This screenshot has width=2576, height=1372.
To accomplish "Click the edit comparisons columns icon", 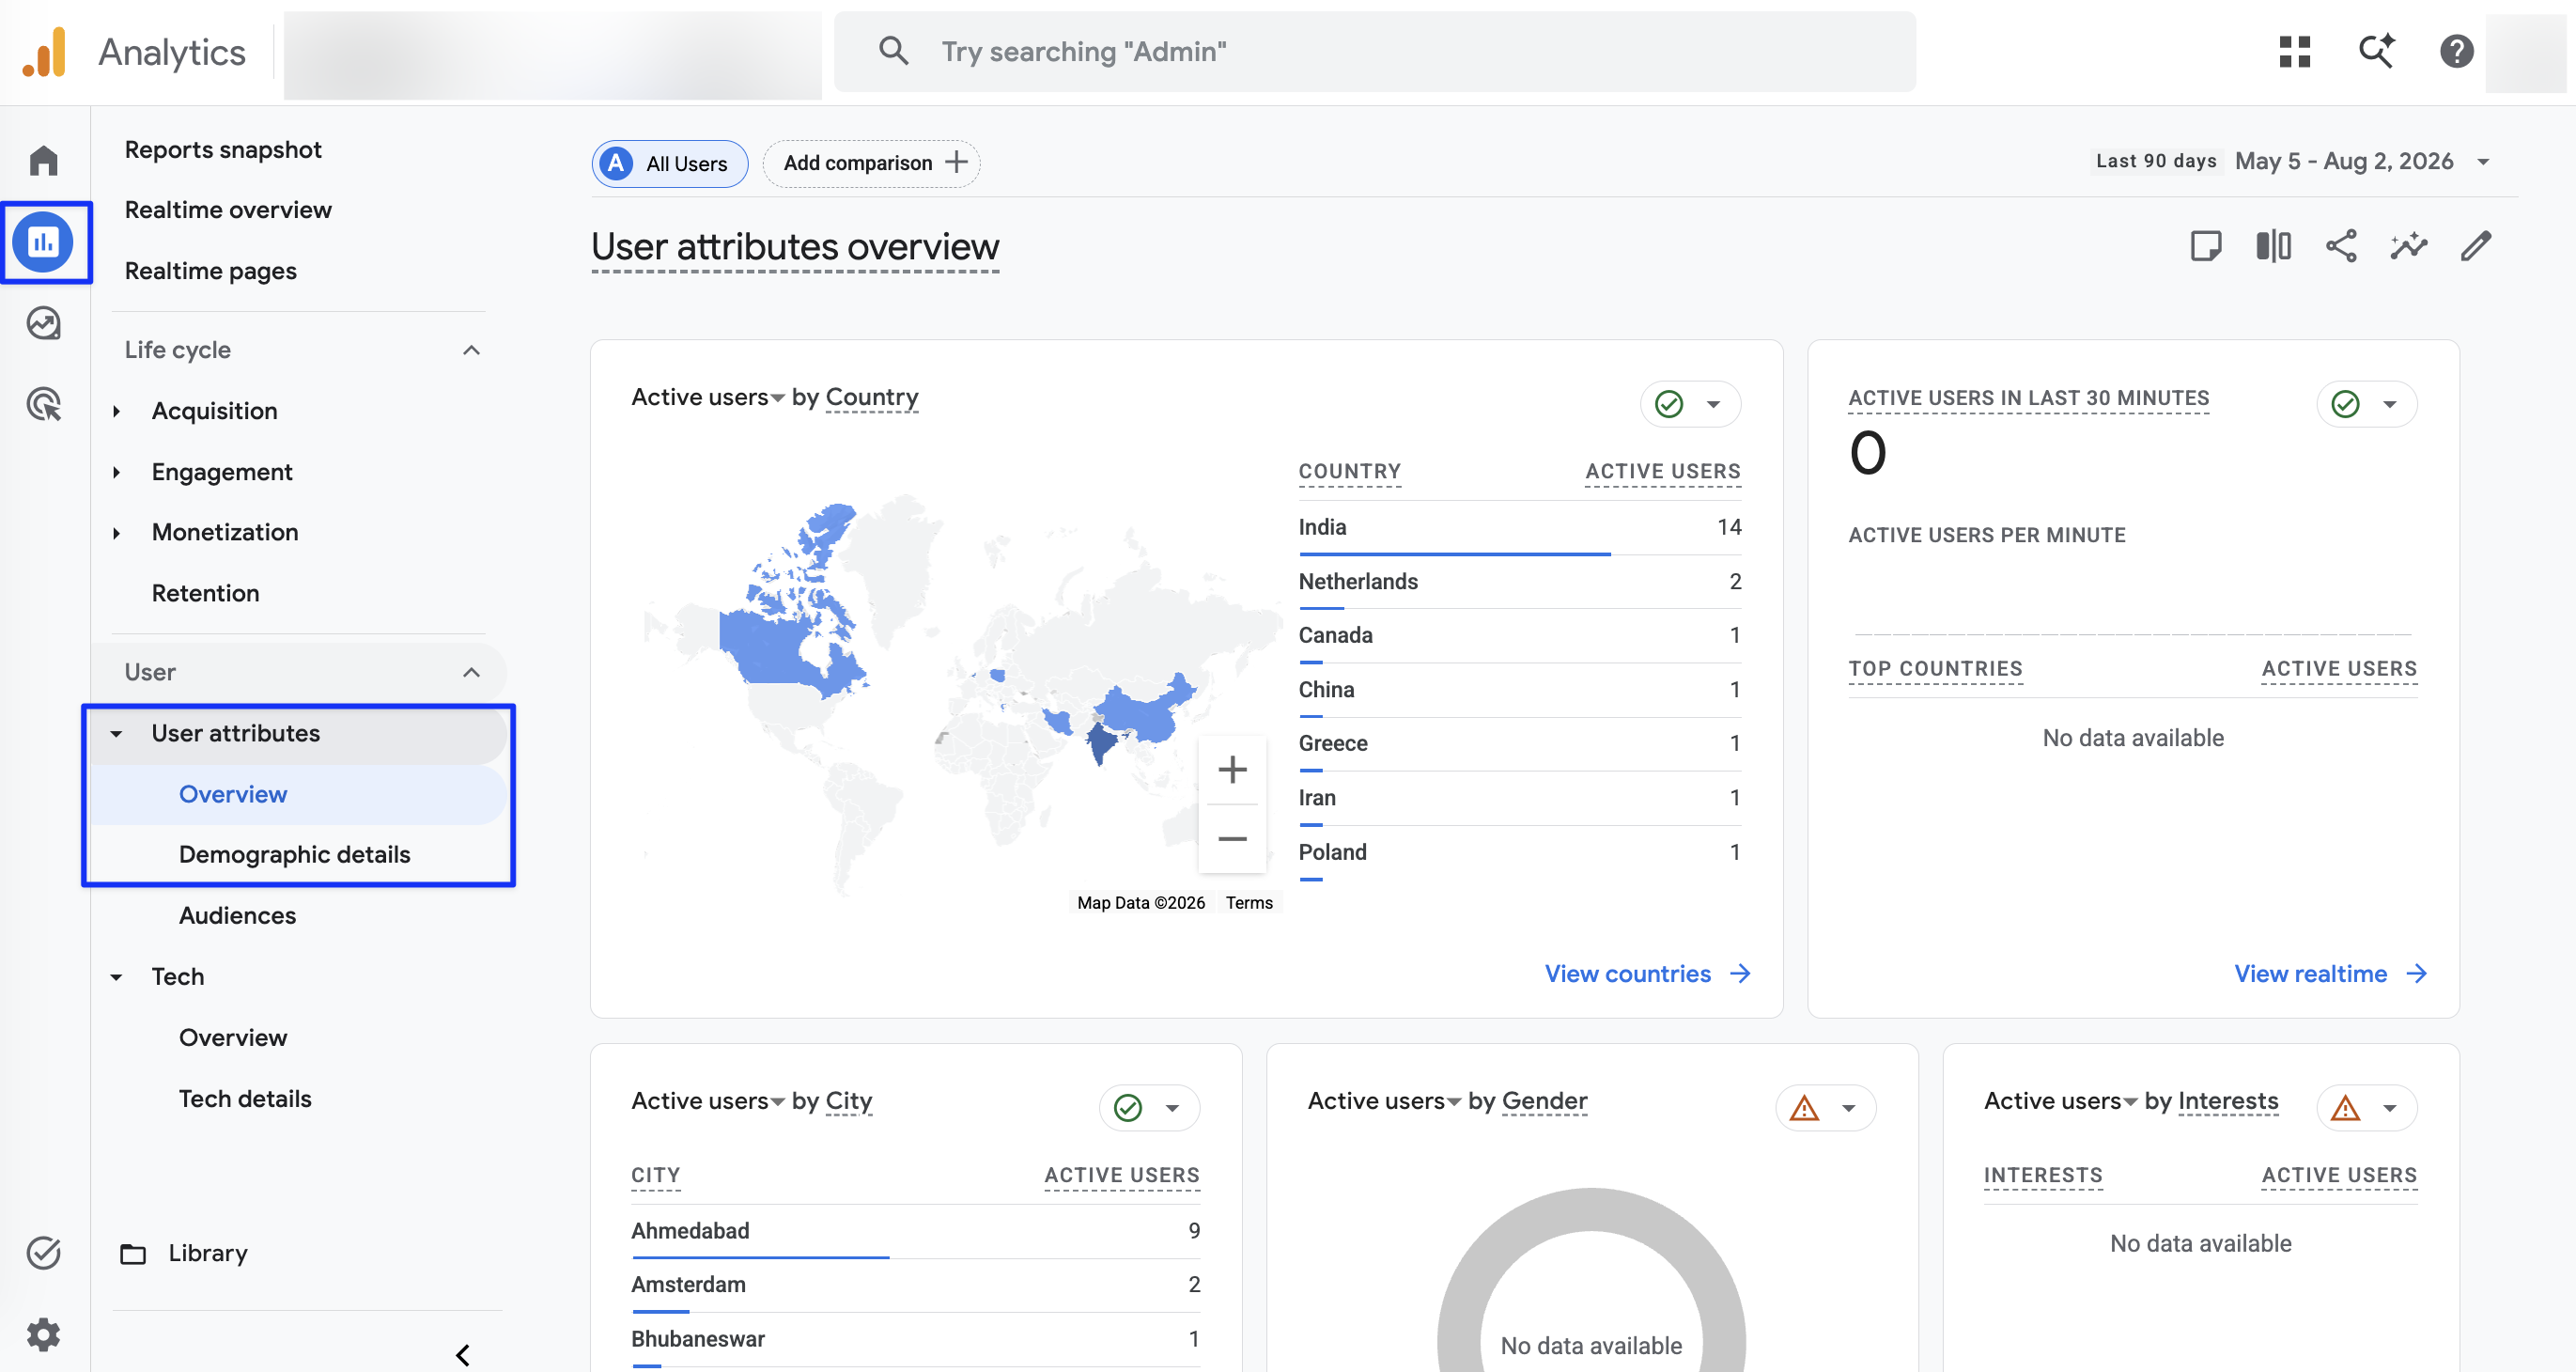I will (x=2273, y=246).
